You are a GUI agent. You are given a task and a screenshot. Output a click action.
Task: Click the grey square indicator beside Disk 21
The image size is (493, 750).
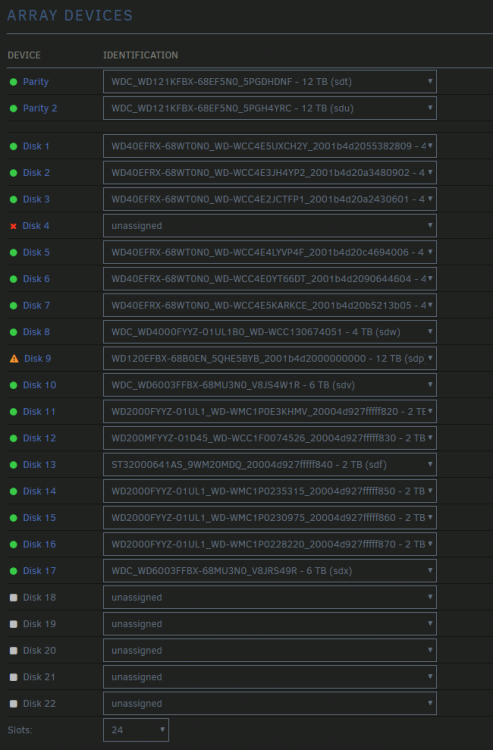13,677
